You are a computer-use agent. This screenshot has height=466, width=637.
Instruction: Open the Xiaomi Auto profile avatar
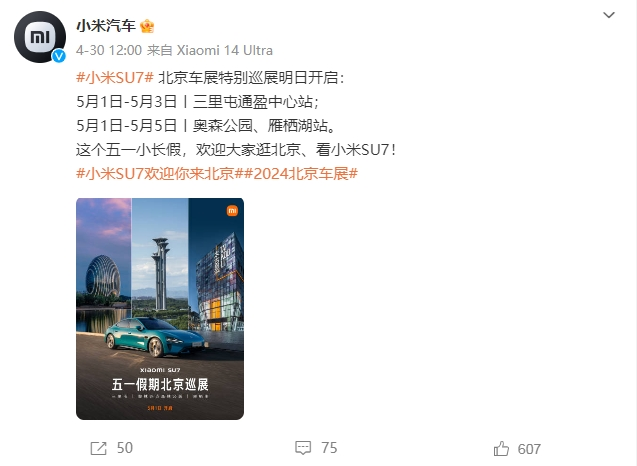tap(40, 37)
